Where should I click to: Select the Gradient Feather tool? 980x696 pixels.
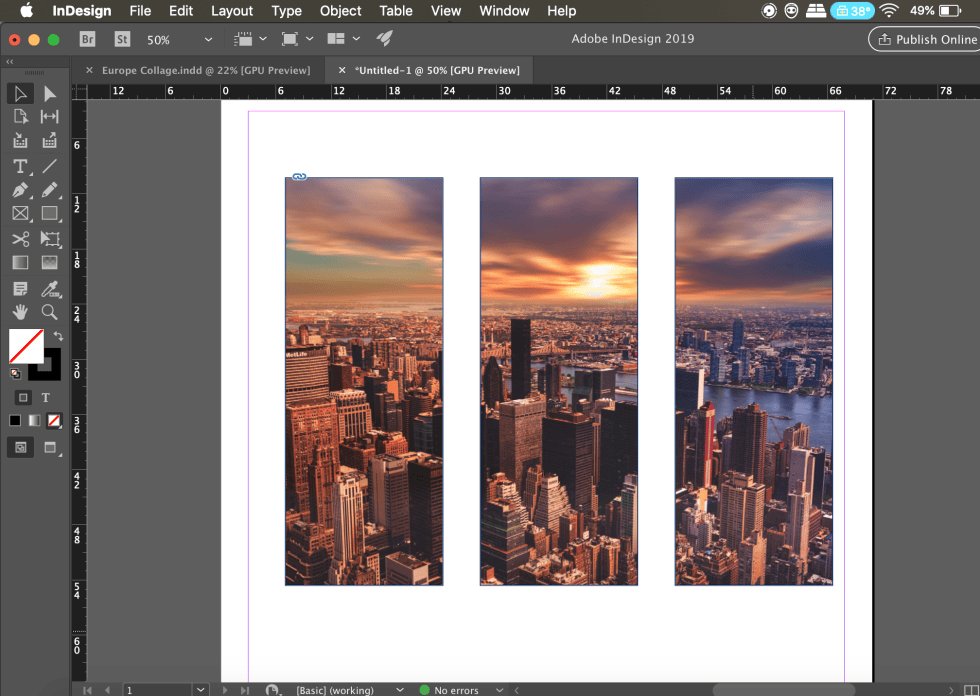point(49,262)
